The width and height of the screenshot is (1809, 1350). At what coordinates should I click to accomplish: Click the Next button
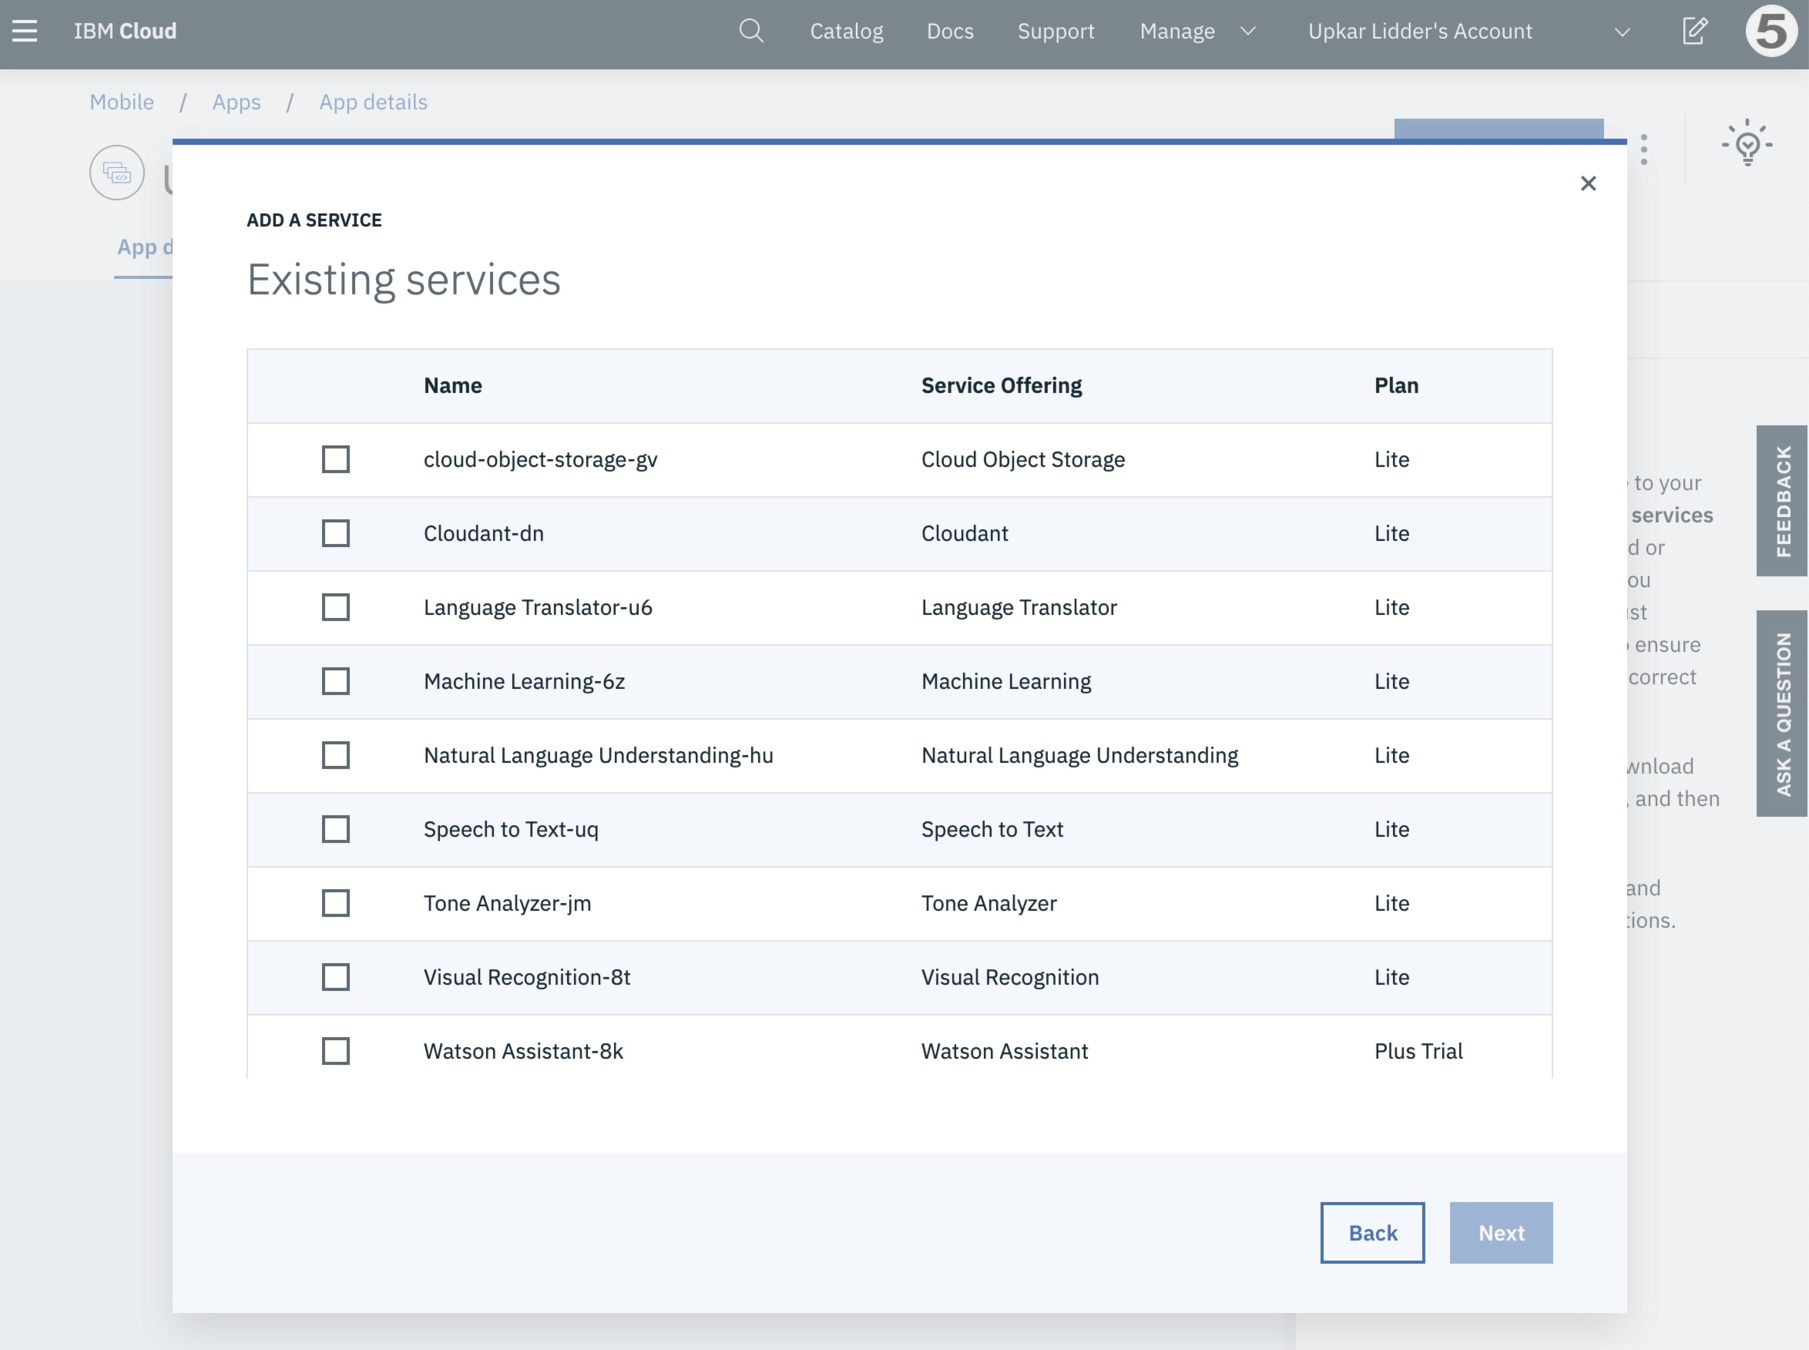tap(1501, 1232)
